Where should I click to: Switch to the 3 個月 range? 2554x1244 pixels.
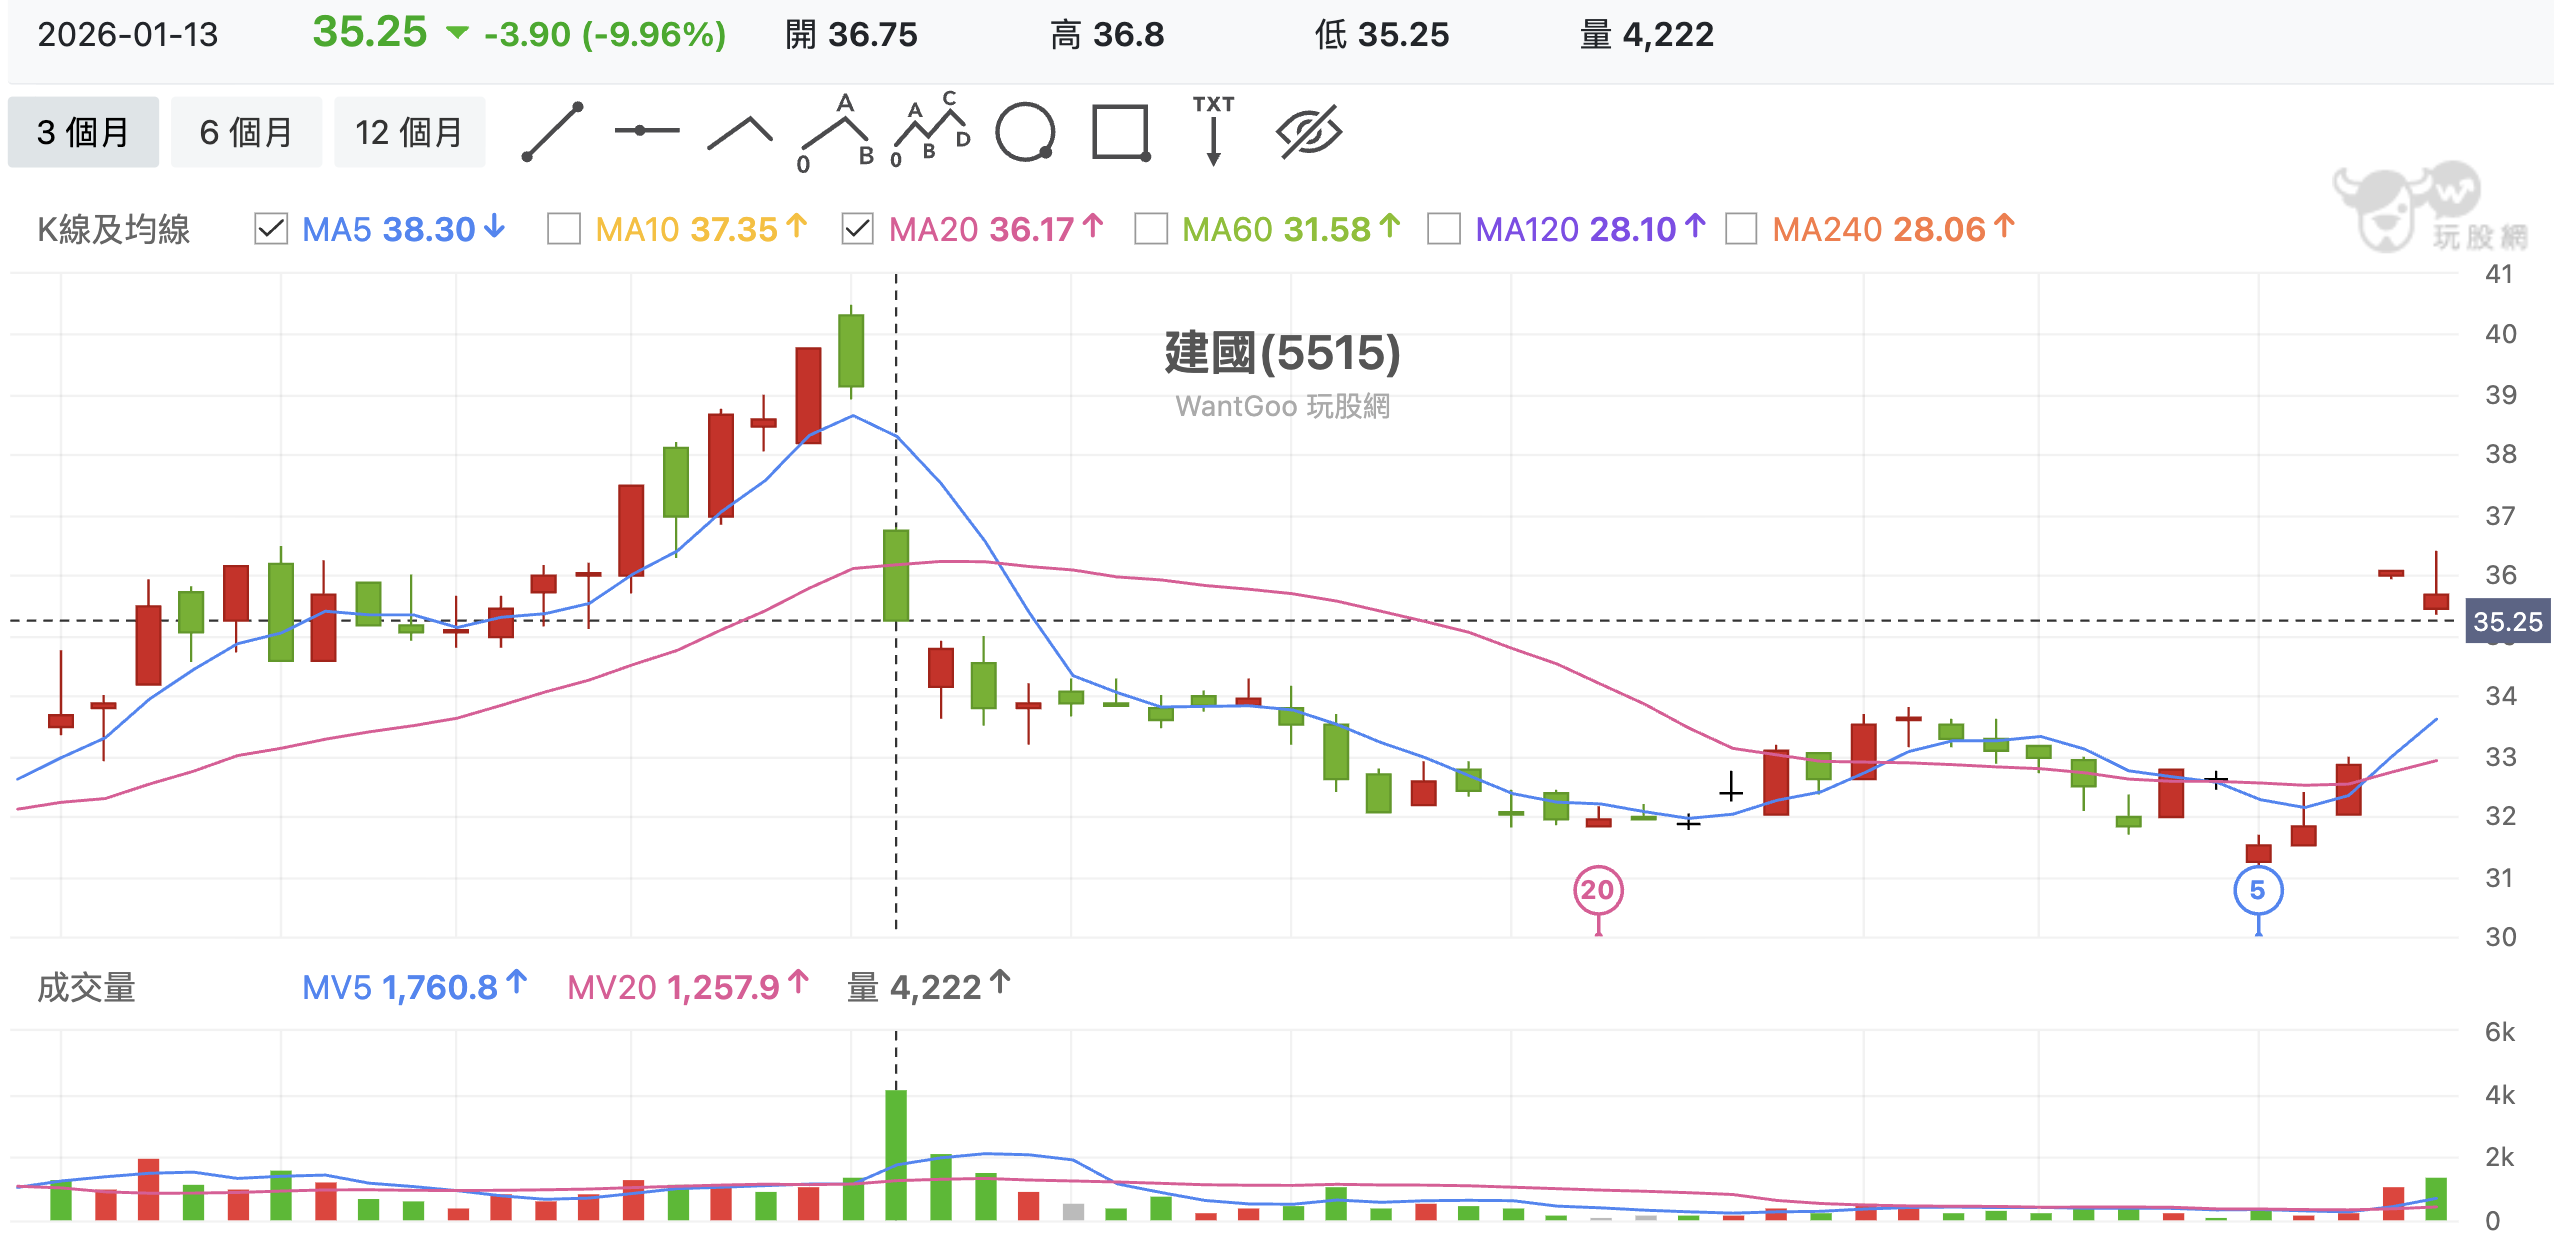(83, 132)
